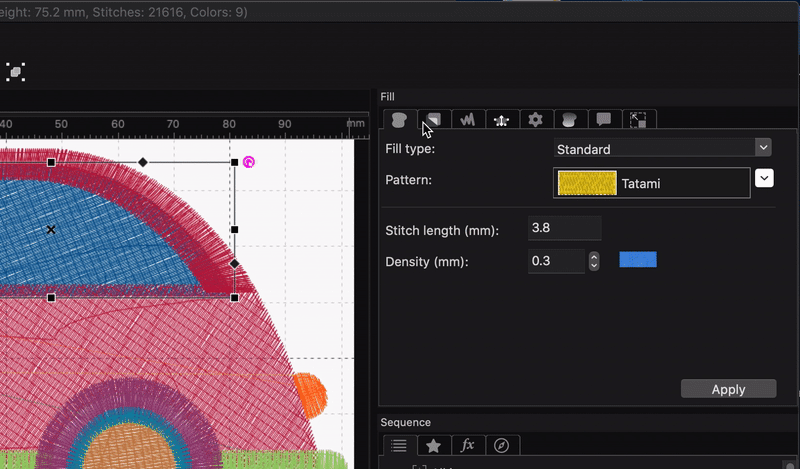
Task: Switch to the layered square tab icon
Action: coord(434,120)
